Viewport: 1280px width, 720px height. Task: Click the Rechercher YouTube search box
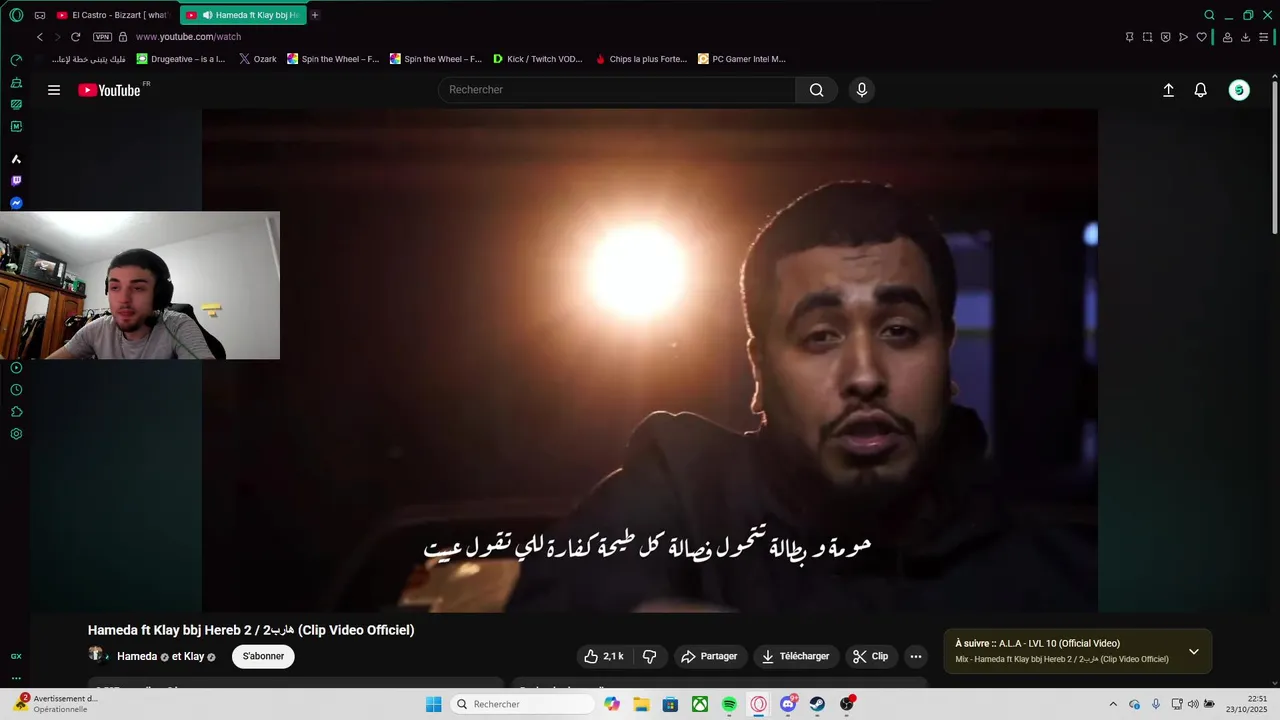tap(617, 90)
